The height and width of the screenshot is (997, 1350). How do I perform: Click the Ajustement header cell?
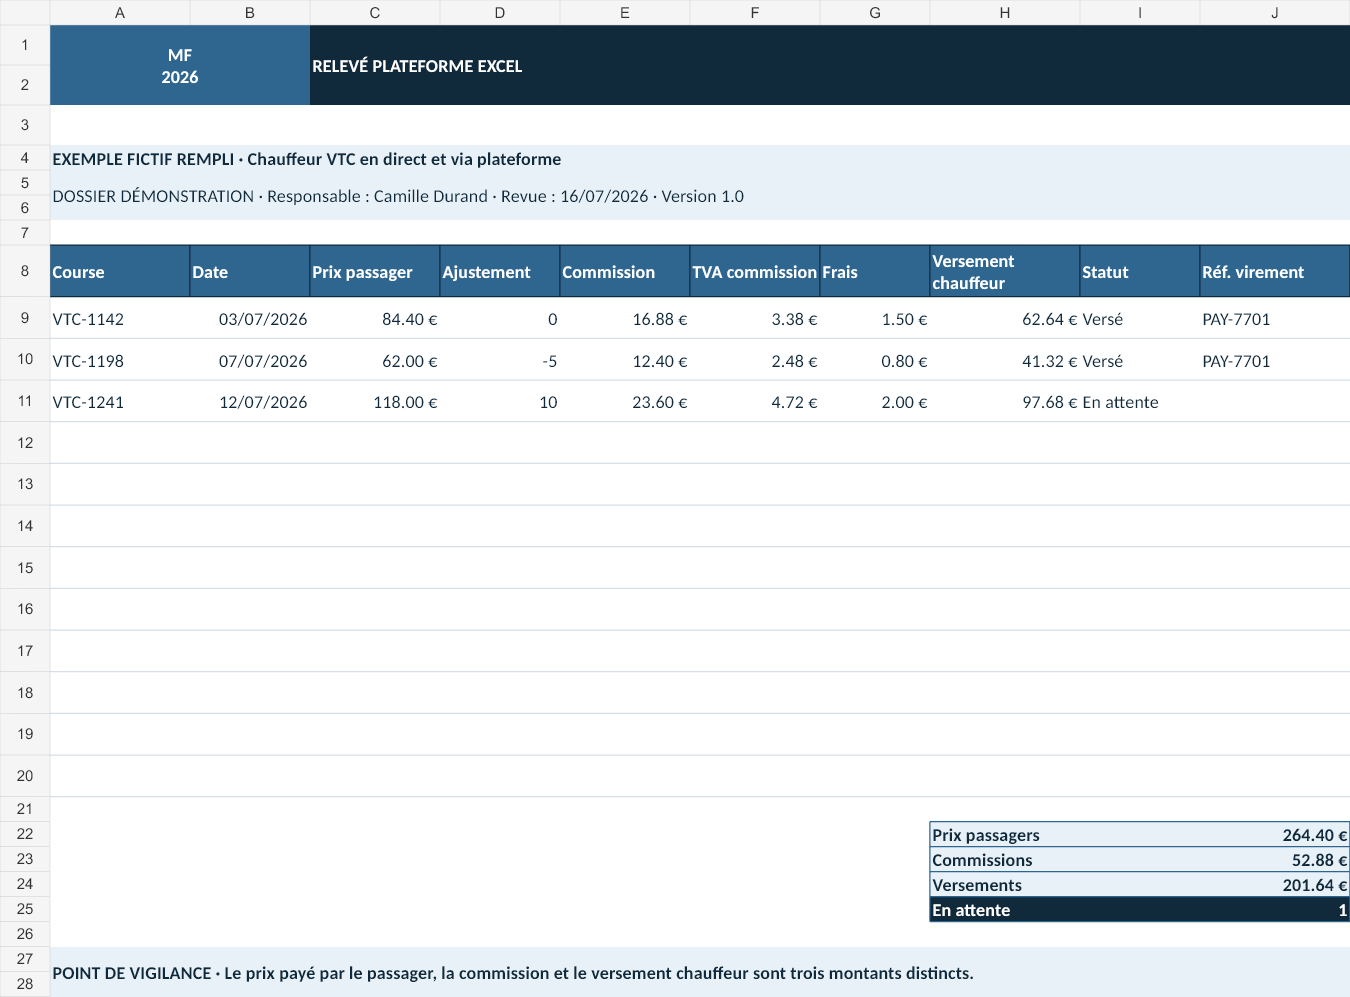point(500,272)
